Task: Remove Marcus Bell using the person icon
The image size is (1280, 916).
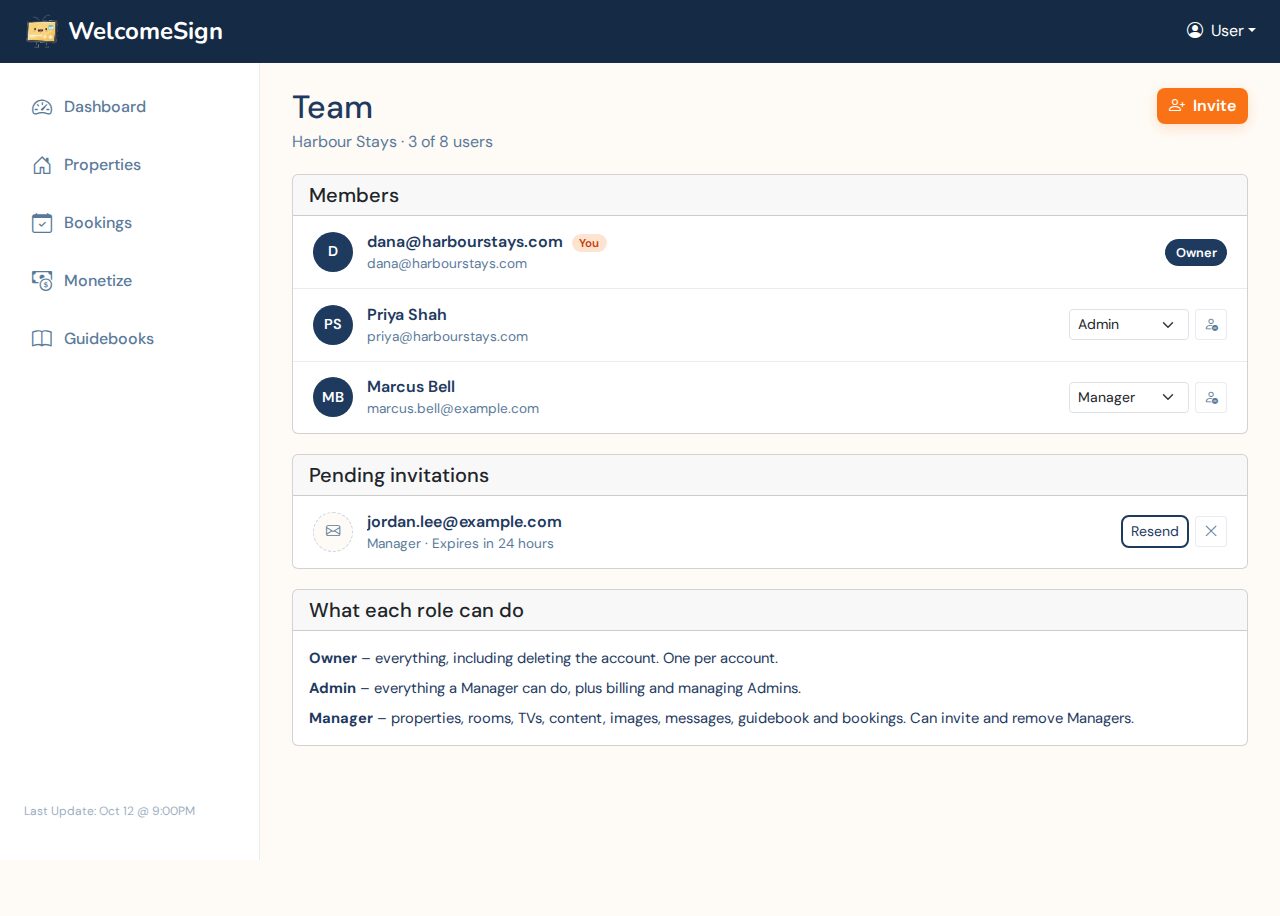Action: 1211,398
